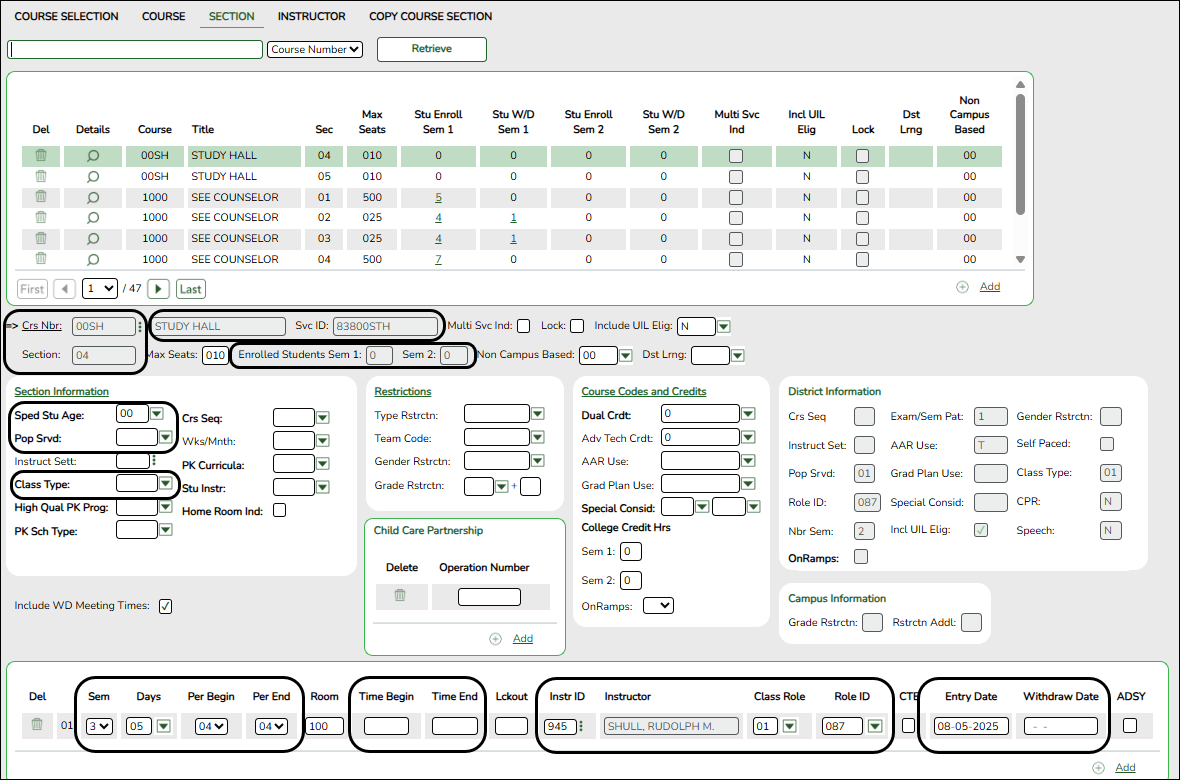Open Instr ID lookup ellipsis icon
The image size is (1180, 780).
pos(581,726)
